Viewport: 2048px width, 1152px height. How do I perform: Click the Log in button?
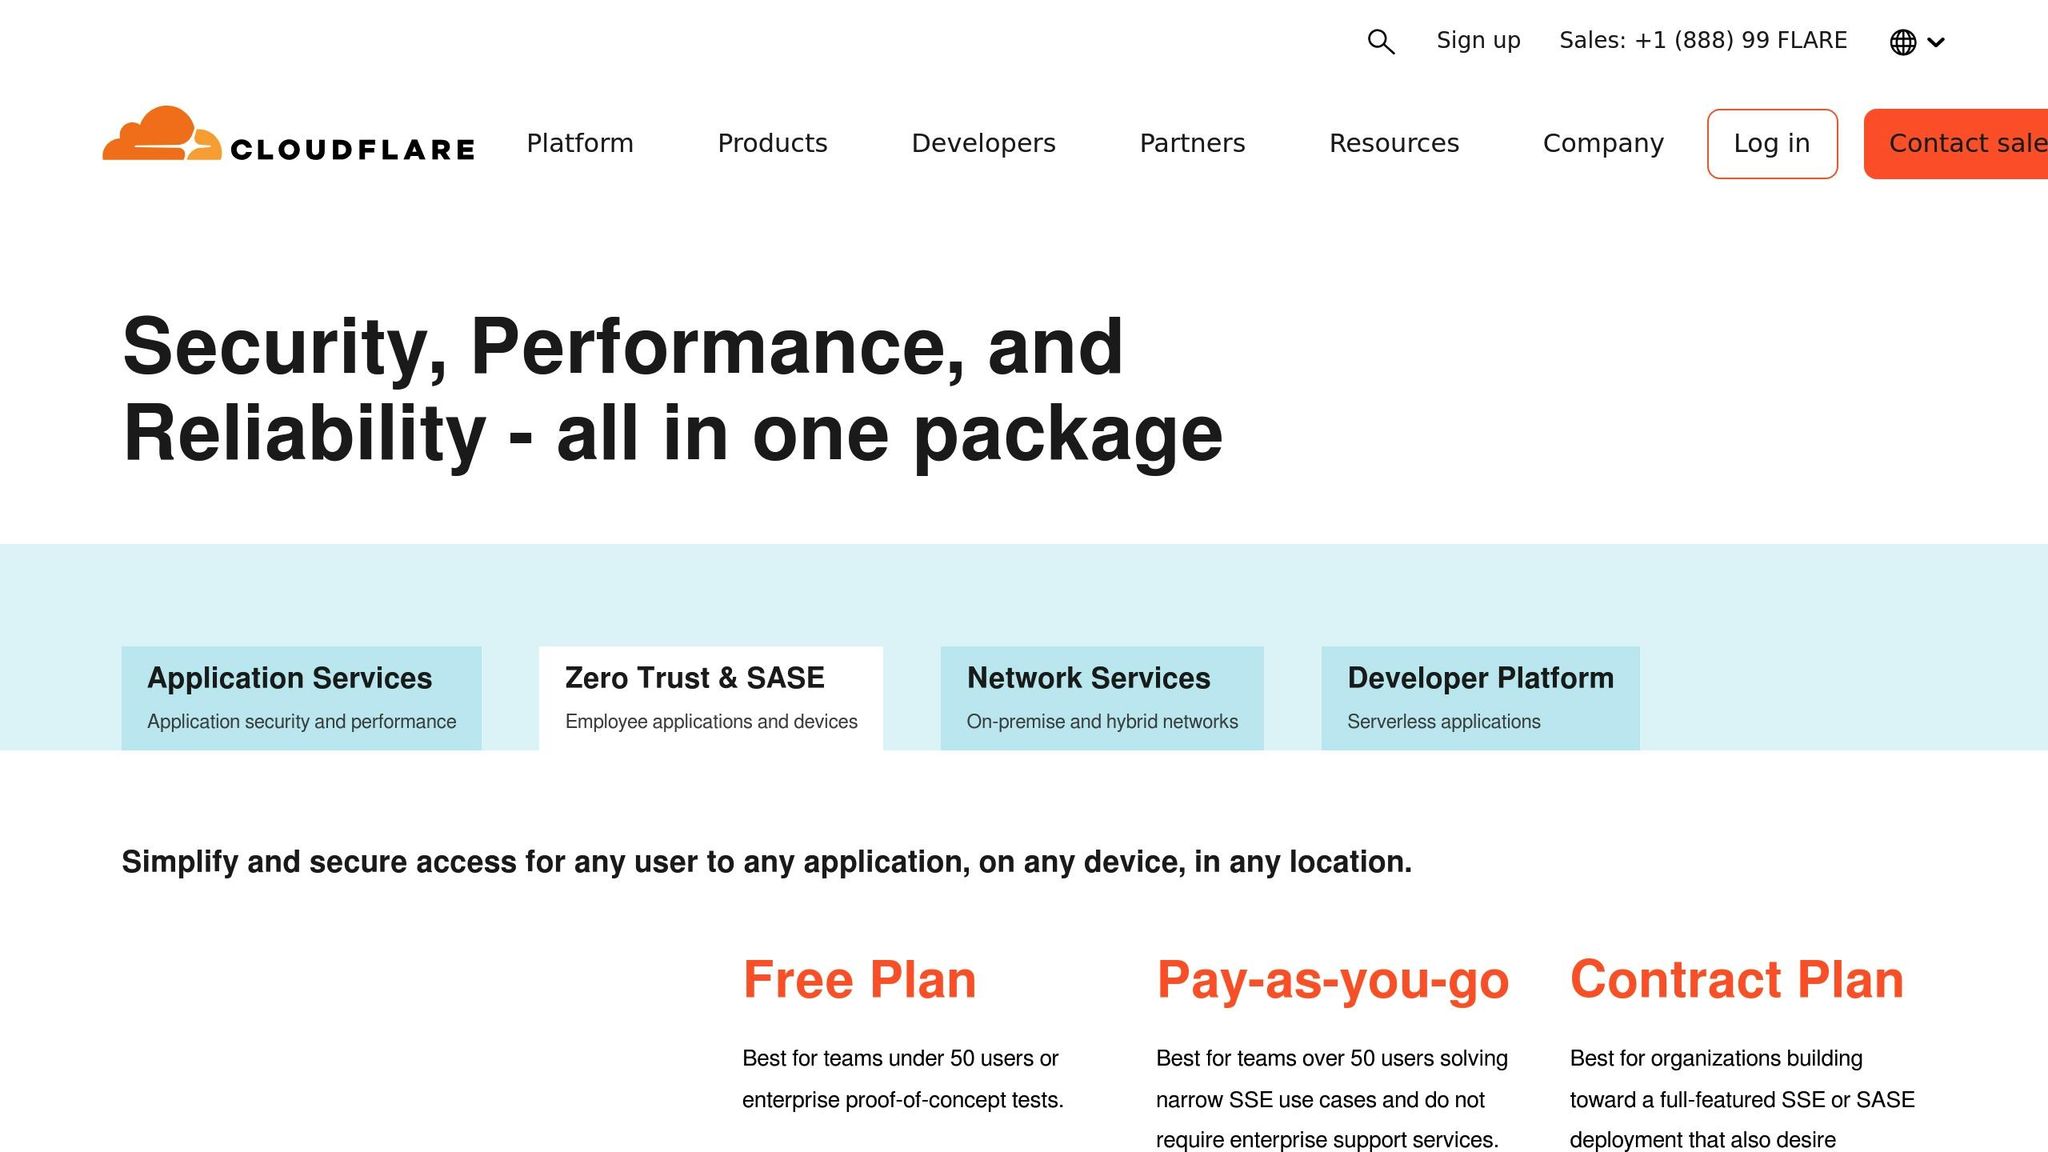[x=1771, y=143]
